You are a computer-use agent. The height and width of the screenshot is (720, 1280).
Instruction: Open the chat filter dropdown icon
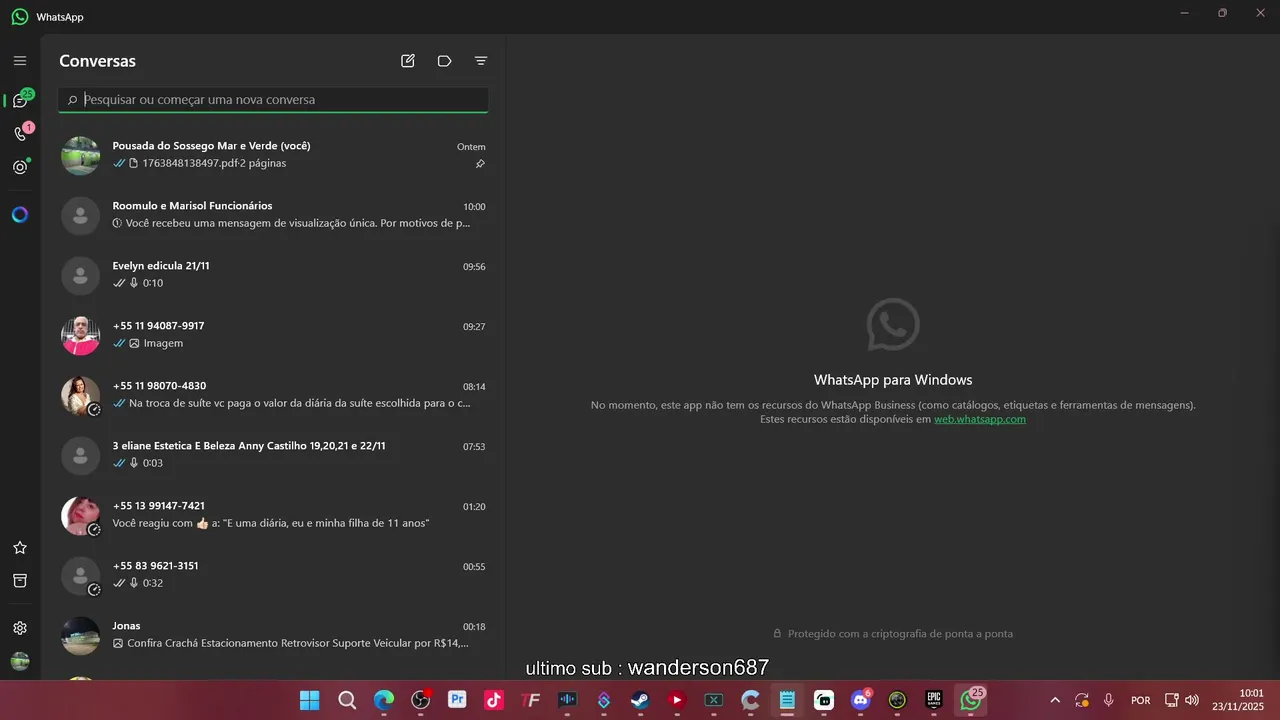[481, 61]
